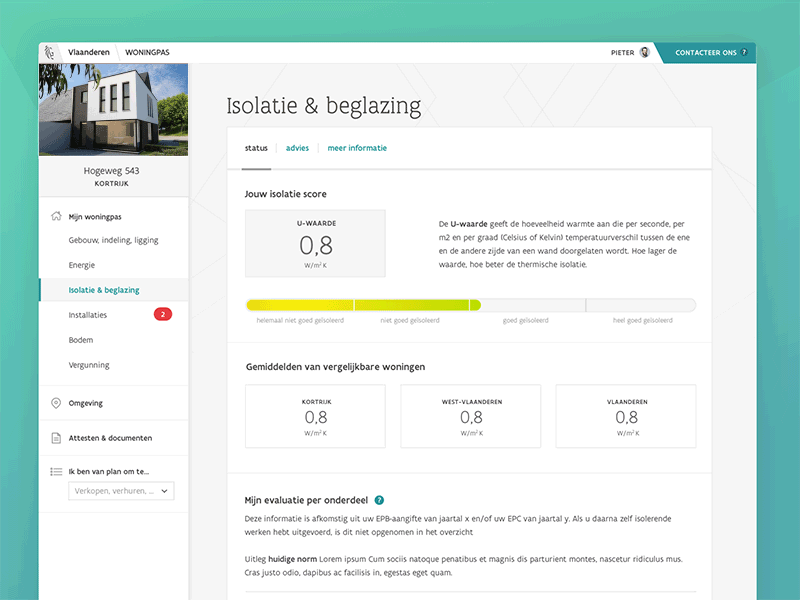
Task: Switch to the advies tab
Action: [x=297, y=147]
